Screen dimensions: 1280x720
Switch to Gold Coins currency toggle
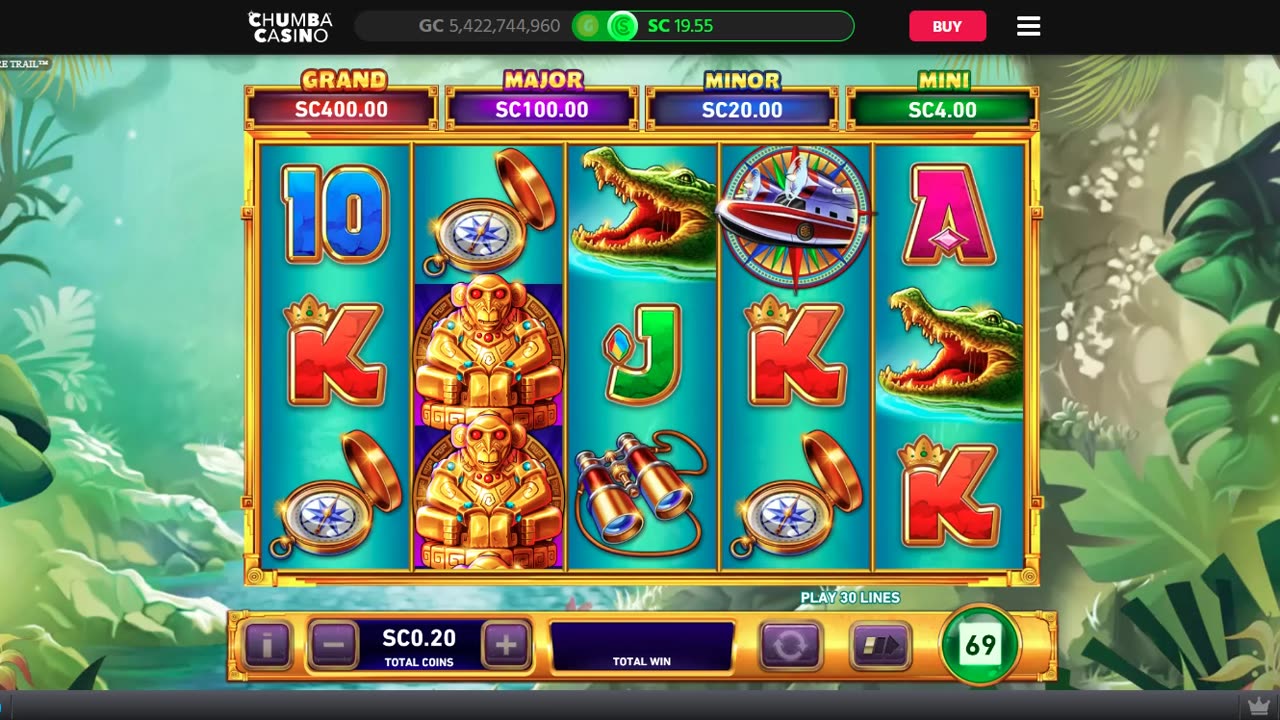587,26
